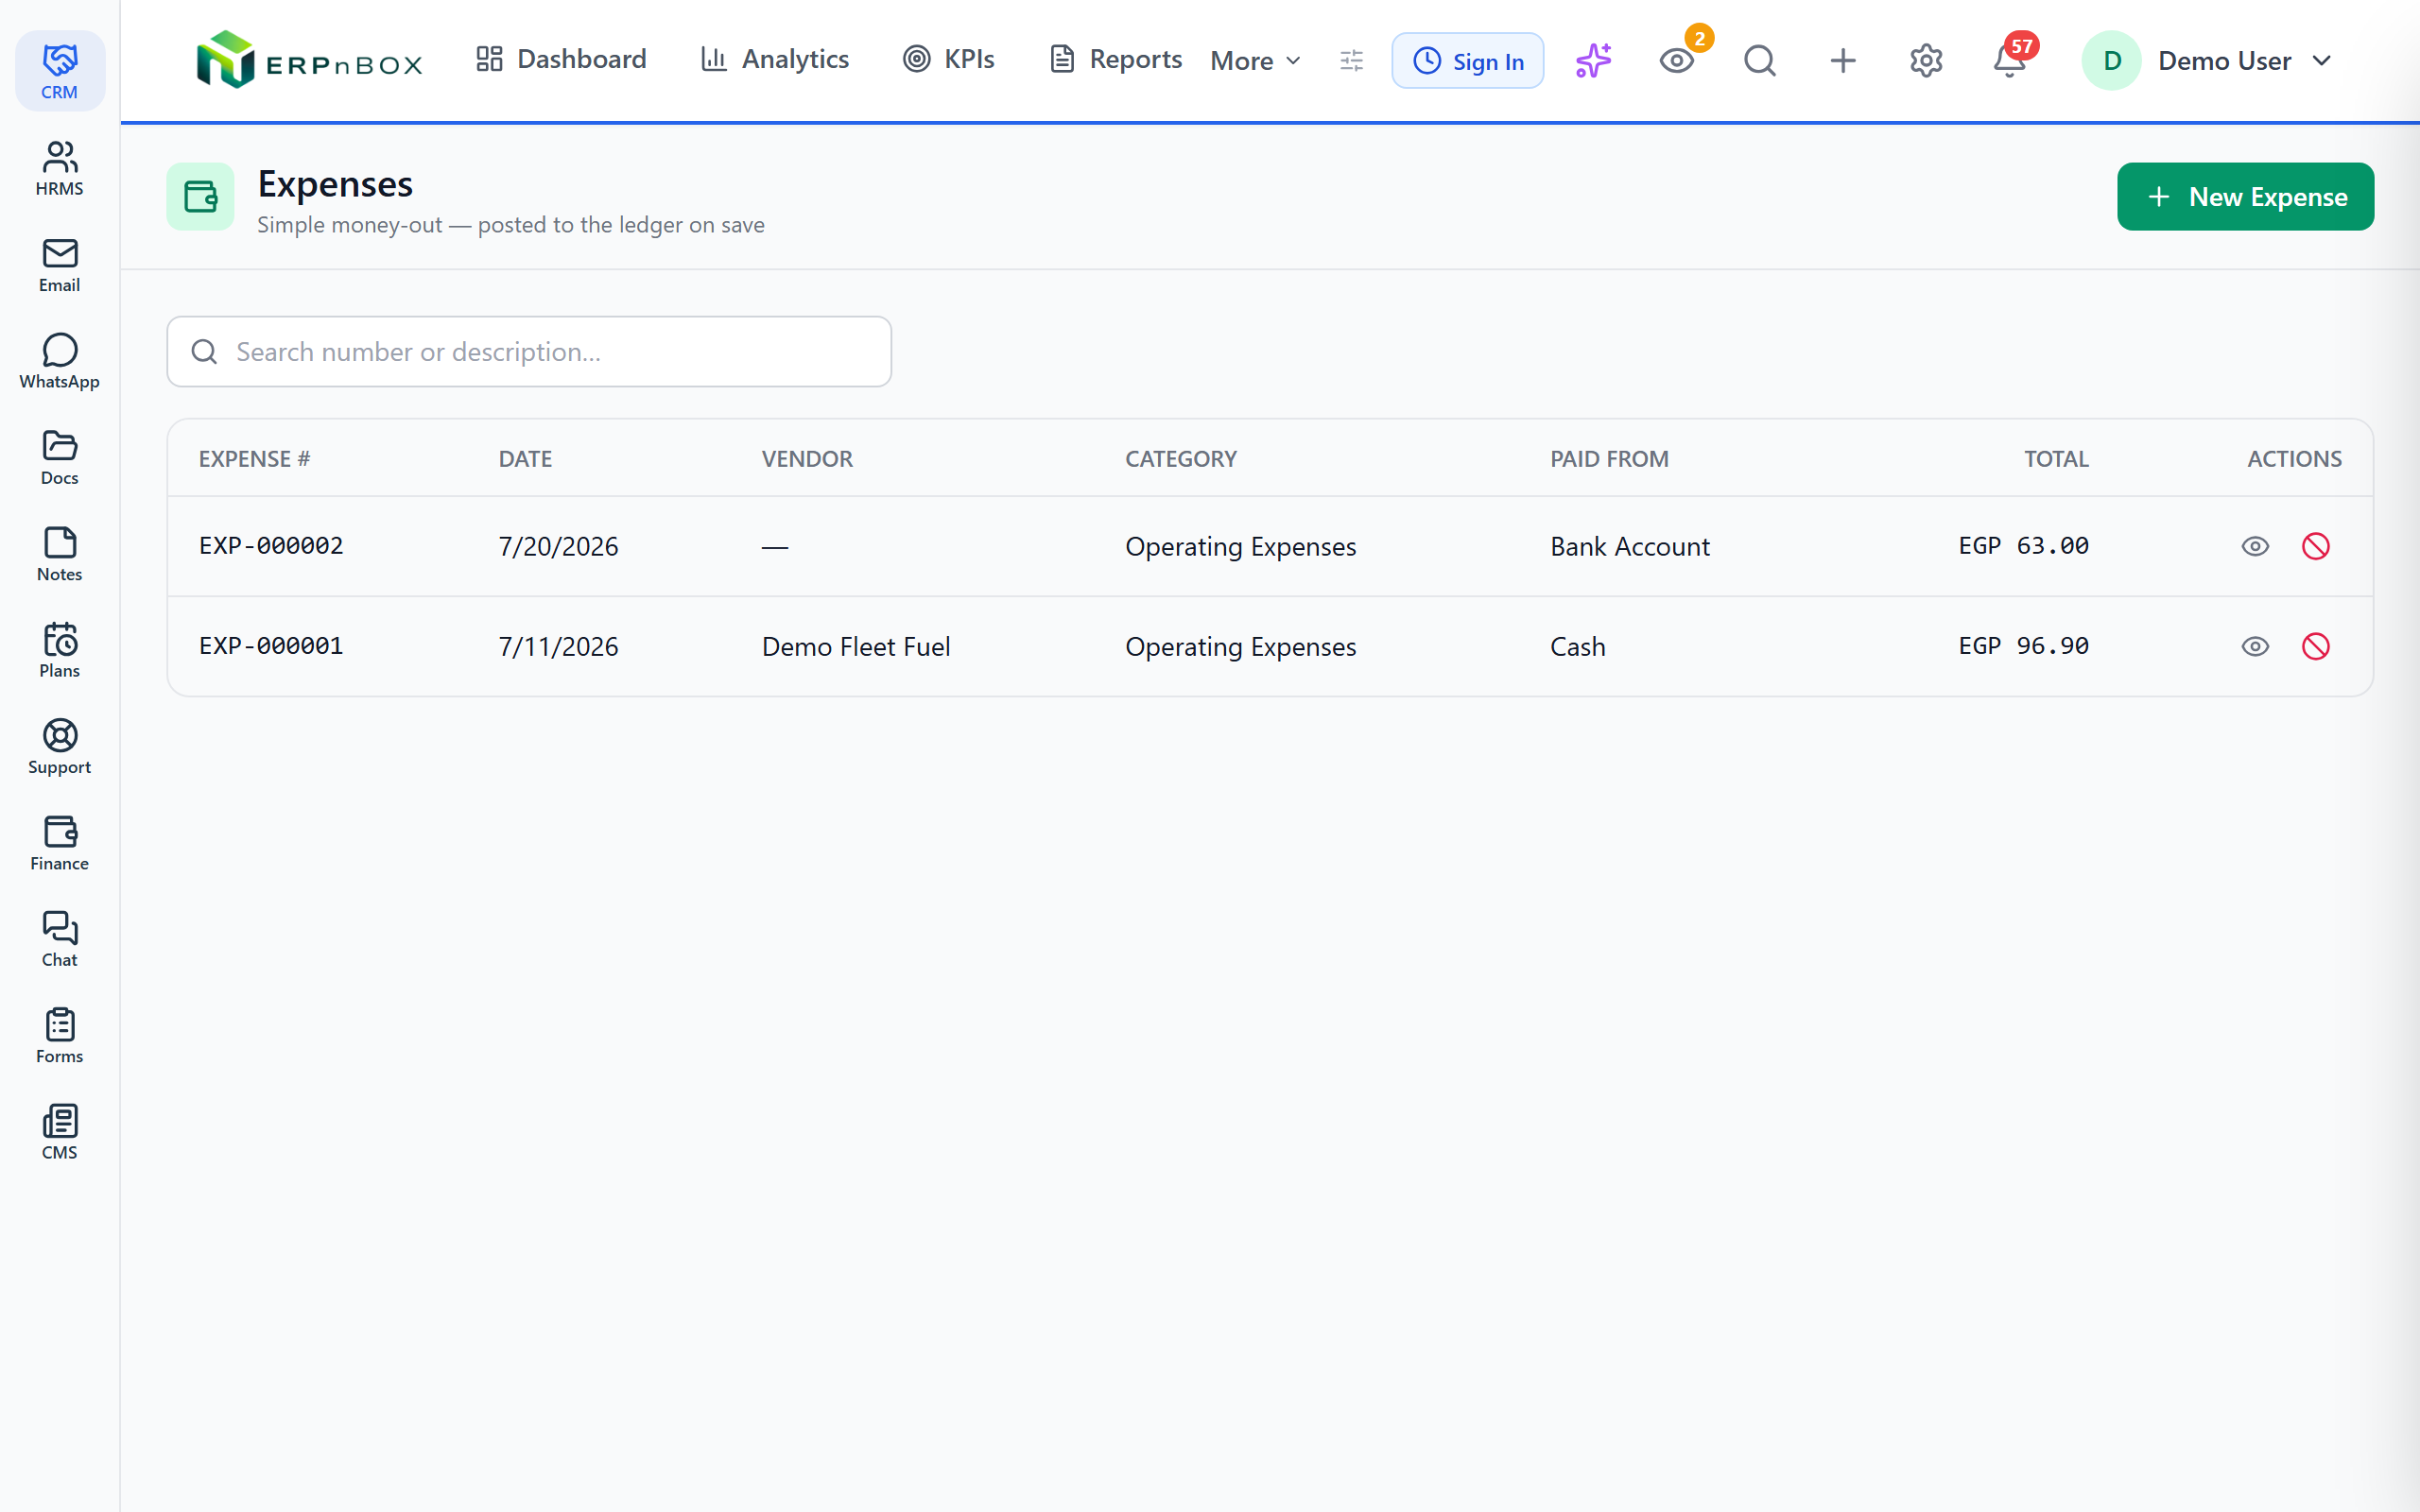Click the Sign In clock button

[1468, 61]
